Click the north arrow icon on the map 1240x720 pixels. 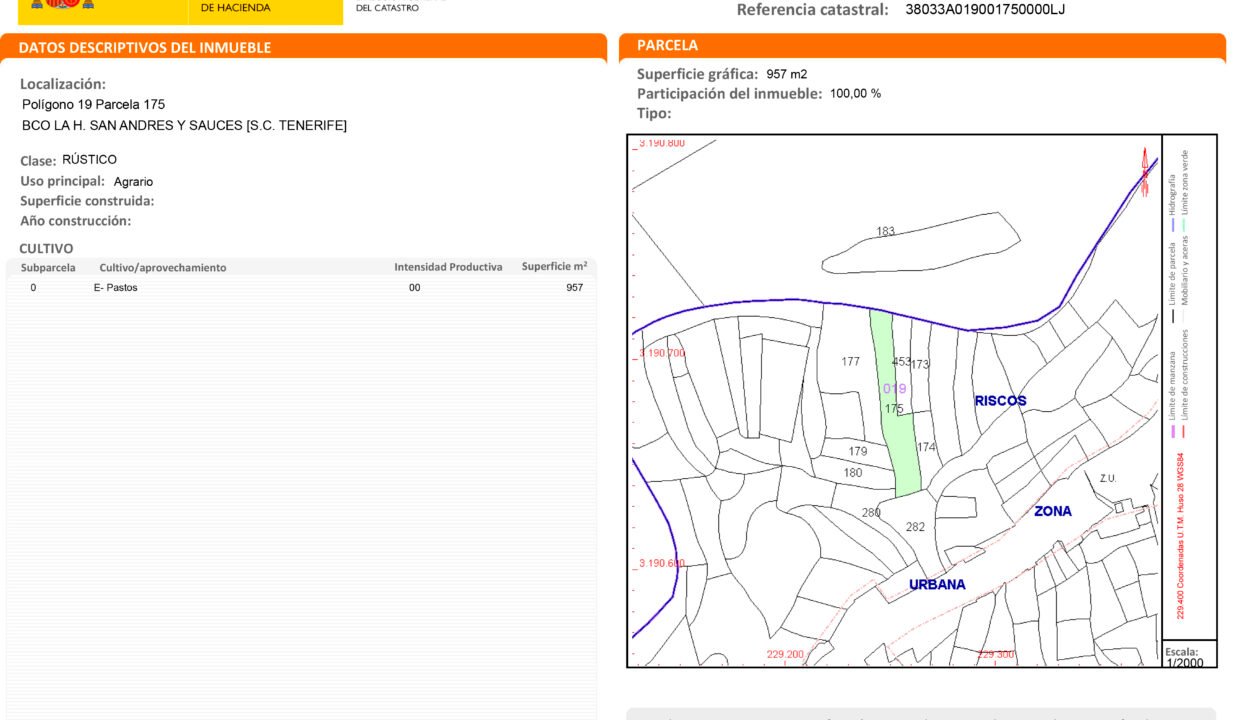point(1146,171)
